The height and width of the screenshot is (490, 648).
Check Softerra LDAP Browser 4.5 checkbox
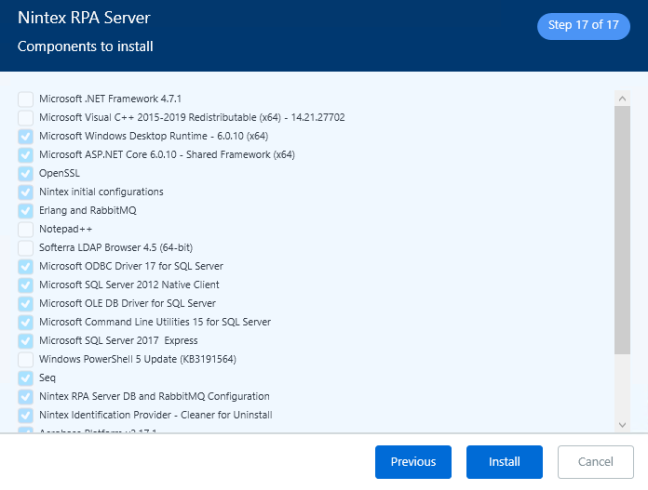coord(26,248)
